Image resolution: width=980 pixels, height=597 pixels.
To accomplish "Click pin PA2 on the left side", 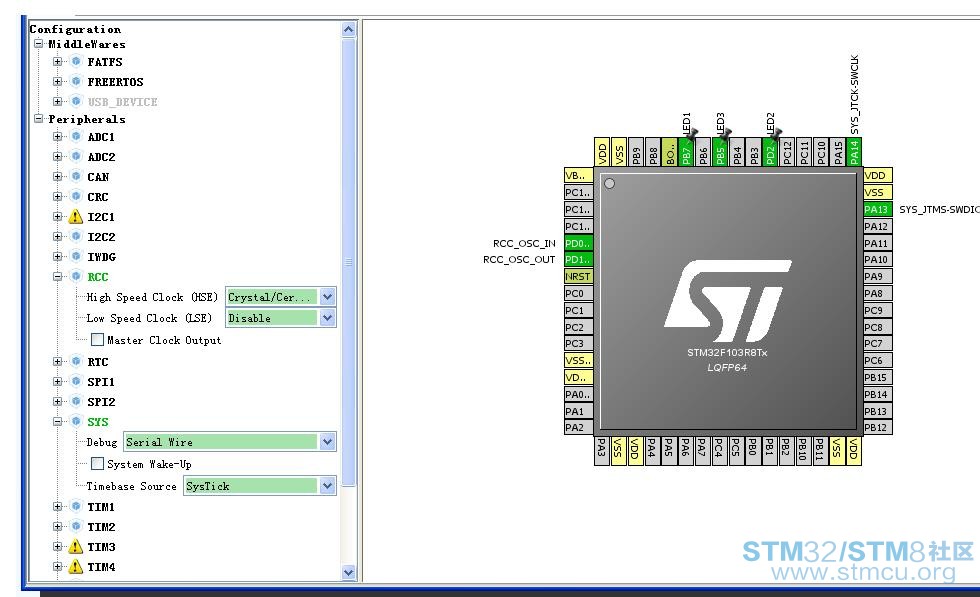I will coord(578,428).
